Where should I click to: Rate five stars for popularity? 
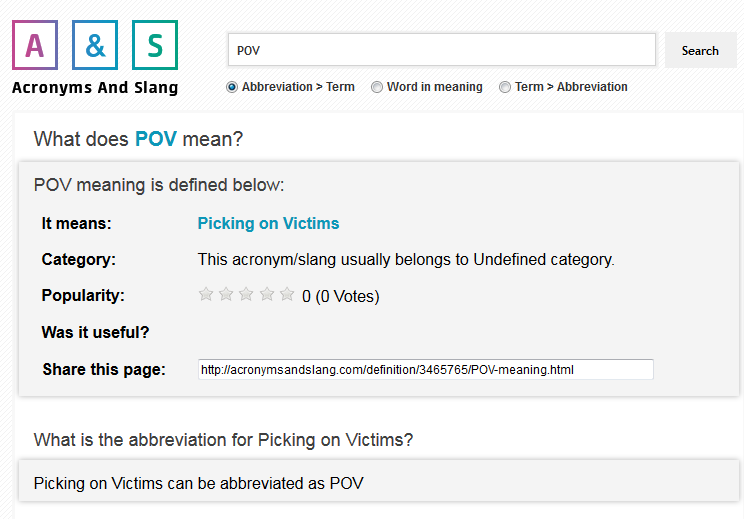[x=287, y=295]
